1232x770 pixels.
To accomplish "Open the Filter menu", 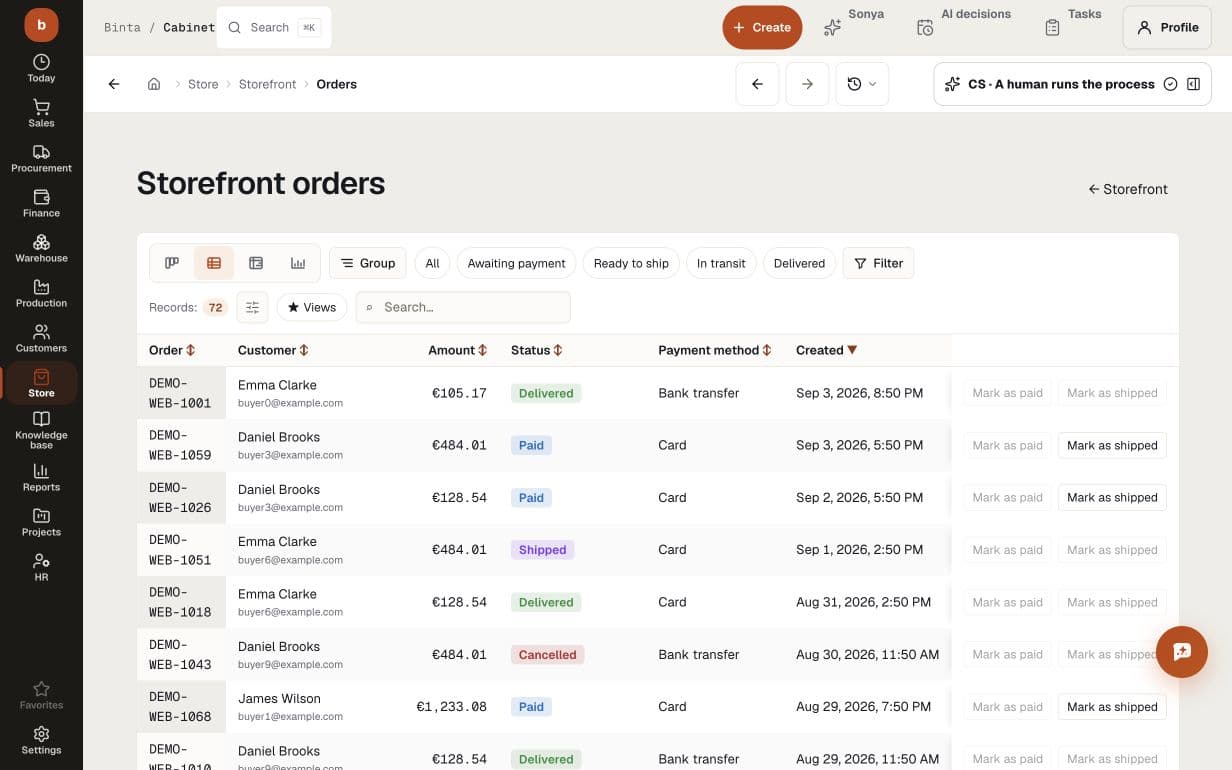I will (878, 263).
